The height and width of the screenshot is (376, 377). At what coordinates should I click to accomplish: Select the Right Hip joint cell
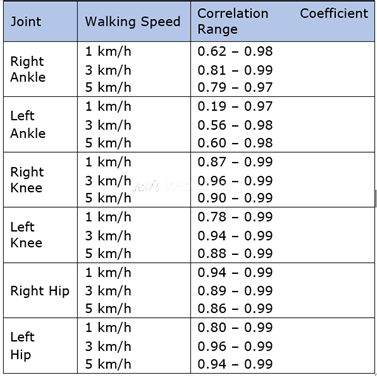coord(40,291)
